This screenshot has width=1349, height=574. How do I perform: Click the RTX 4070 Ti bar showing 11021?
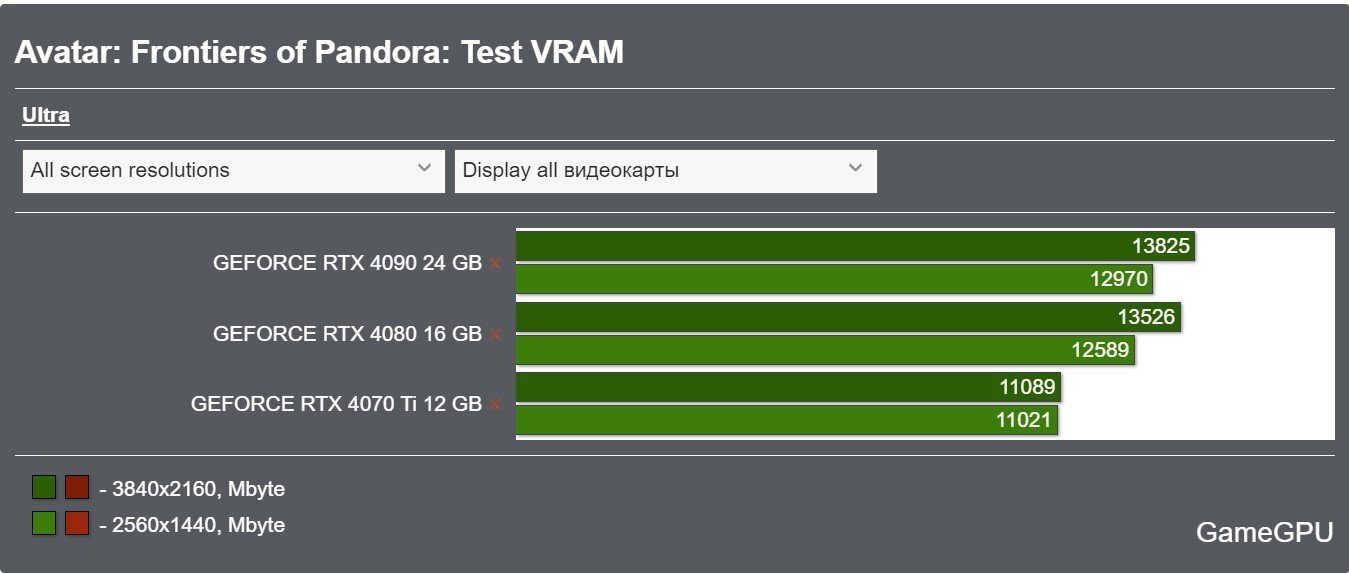click(787, 420)
